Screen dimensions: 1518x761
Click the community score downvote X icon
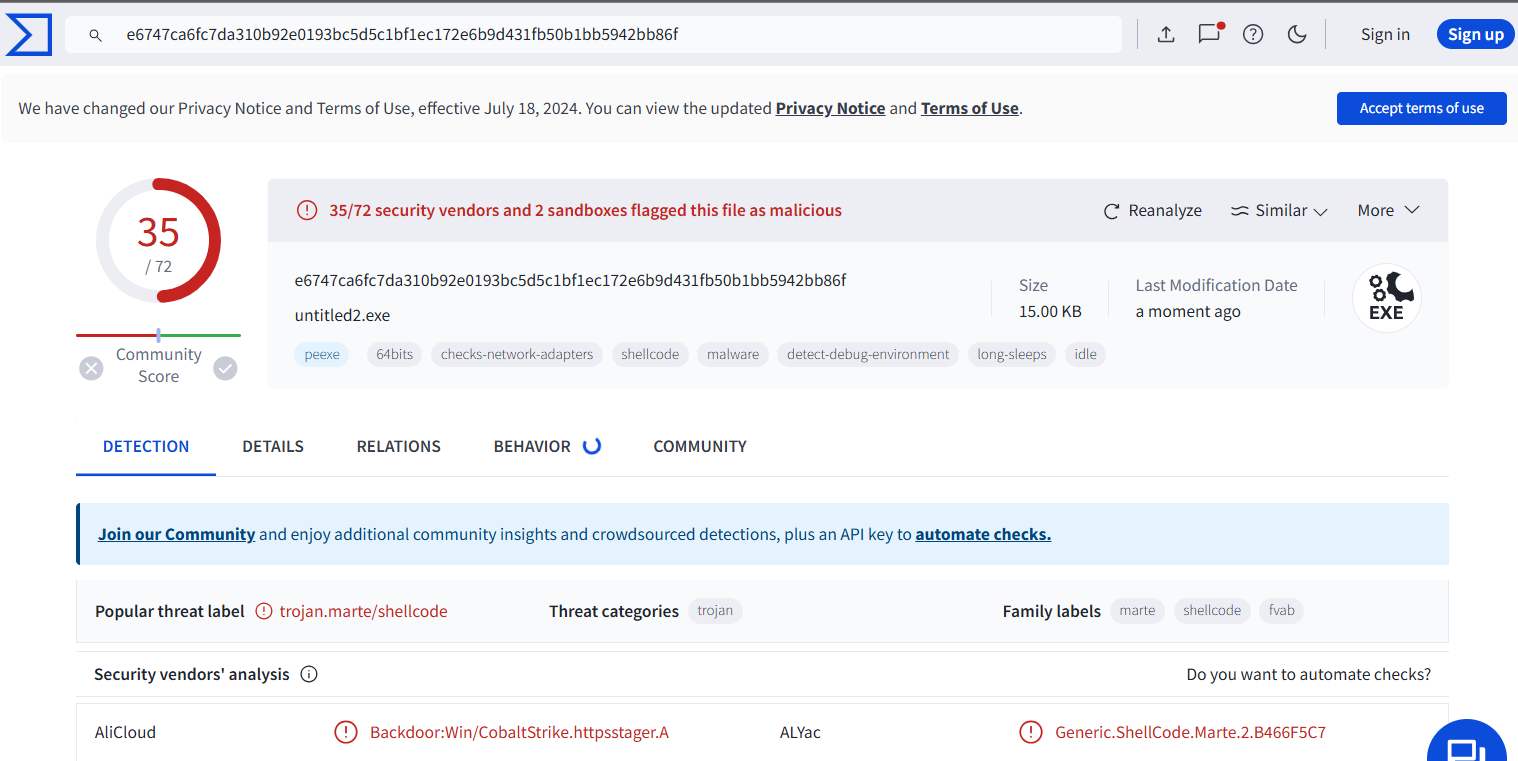coord(91,369)
